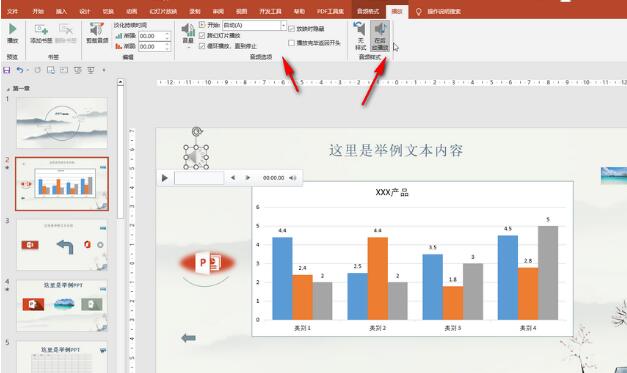Open the File tab
This screenshot has height=373, width=627.
click(x=12, y=11)
